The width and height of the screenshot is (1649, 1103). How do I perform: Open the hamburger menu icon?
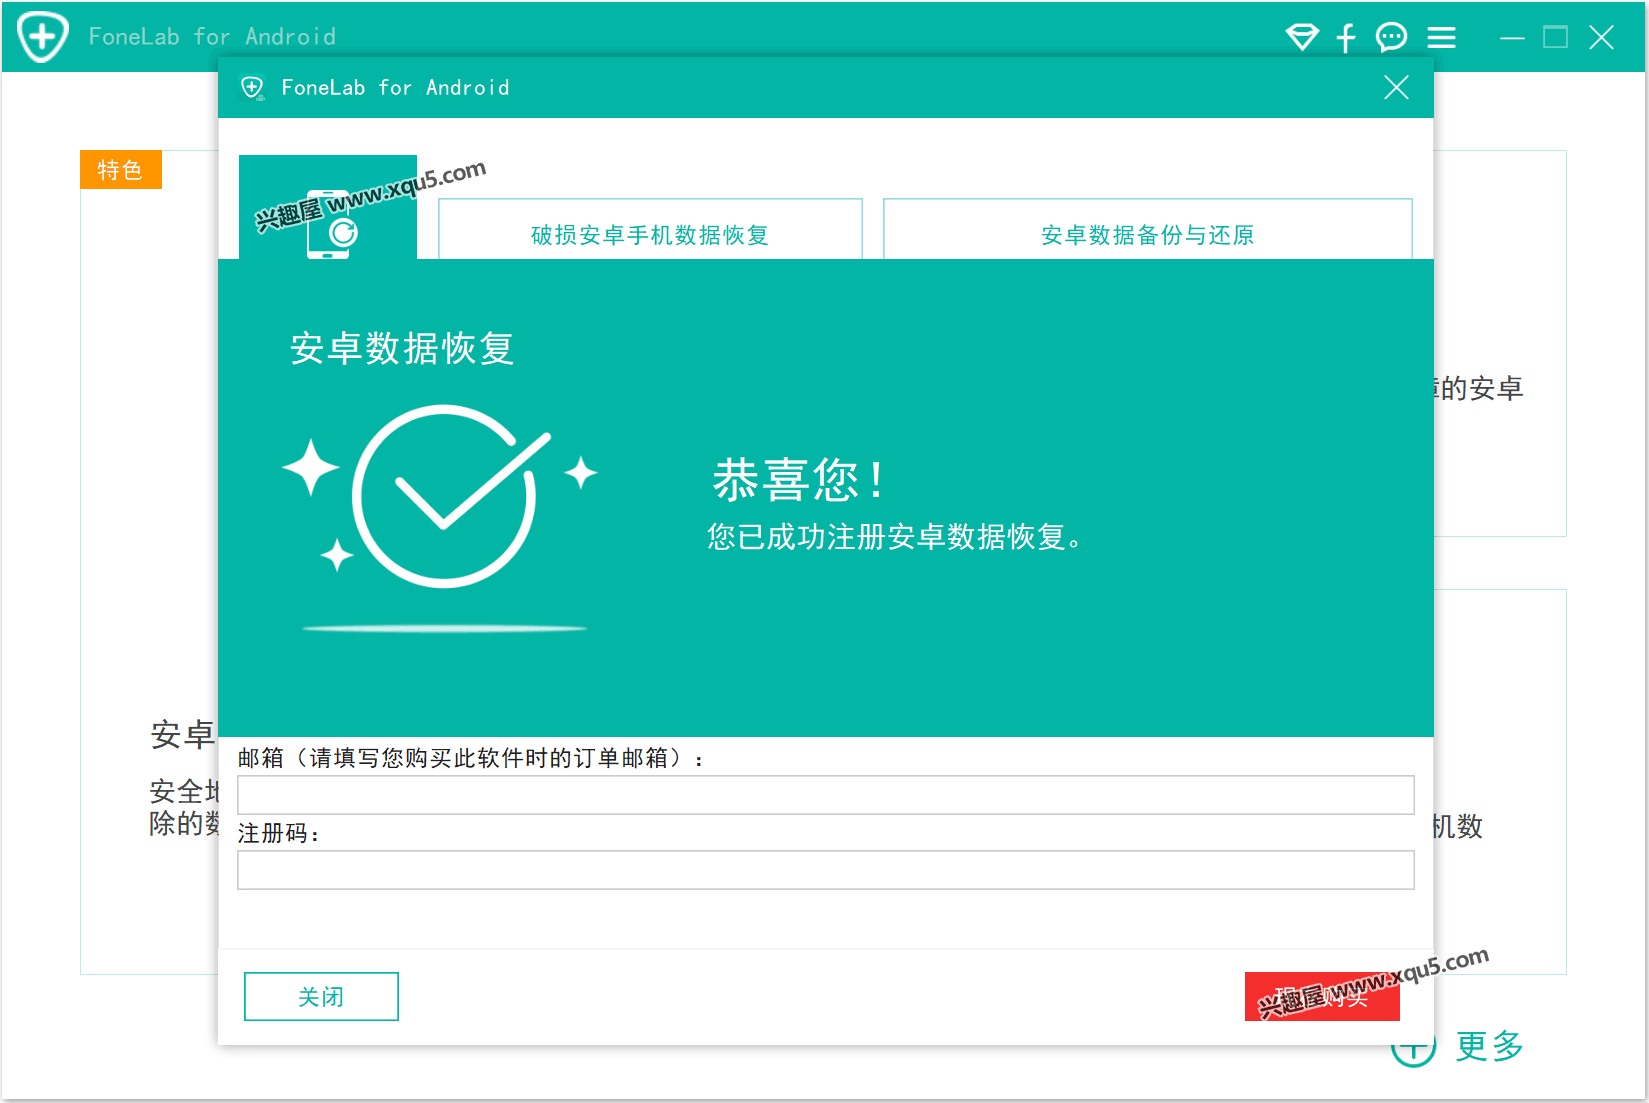[1441, 37]
